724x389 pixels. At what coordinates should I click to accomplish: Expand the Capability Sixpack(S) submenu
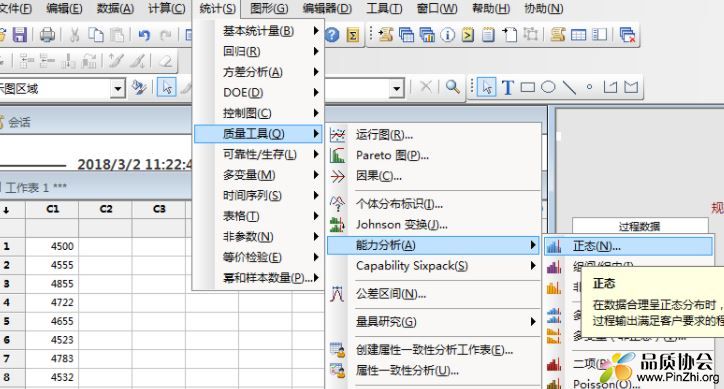(433, 266)
